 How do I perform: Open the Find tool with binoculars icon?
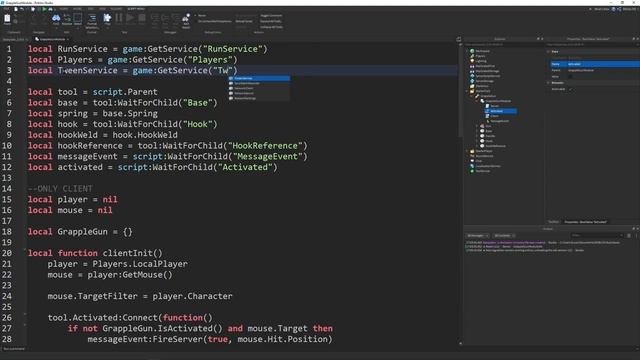click(56, 18)
